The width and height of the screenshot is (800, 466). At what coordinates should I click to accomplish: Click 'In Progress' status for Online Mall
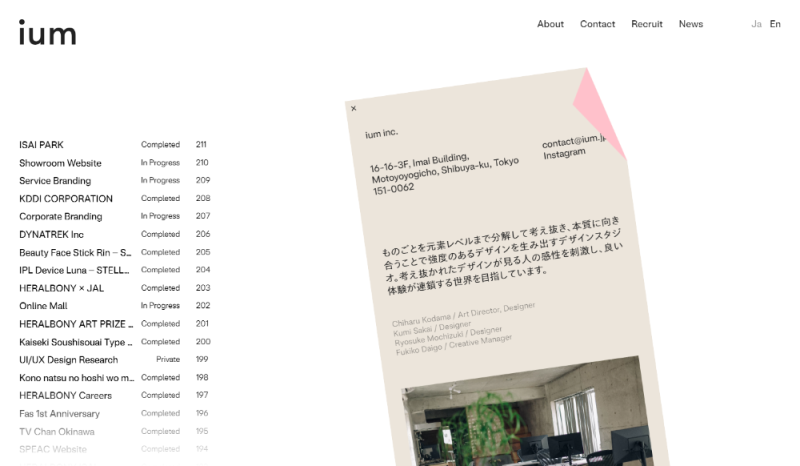[x=160, y=305]
